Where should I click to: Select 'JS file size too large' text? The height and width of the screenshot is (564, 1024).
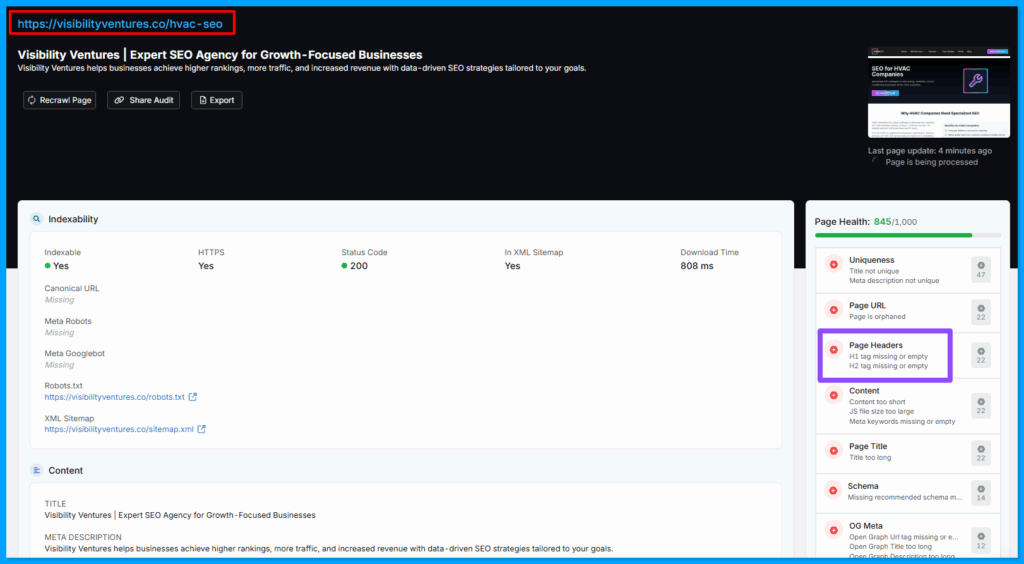pos(882,412)
